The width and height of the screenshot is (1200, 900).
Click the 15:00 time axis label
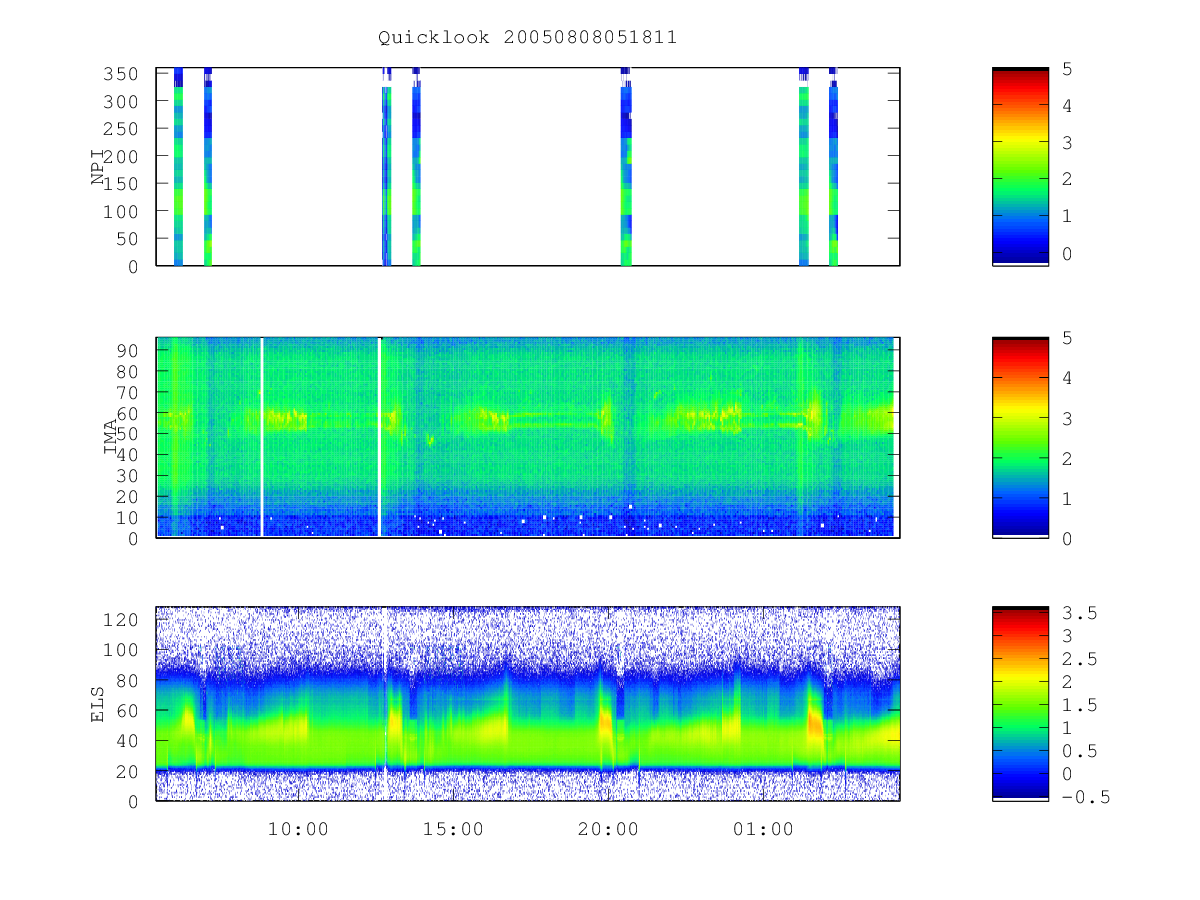click(x=453, y=829)
